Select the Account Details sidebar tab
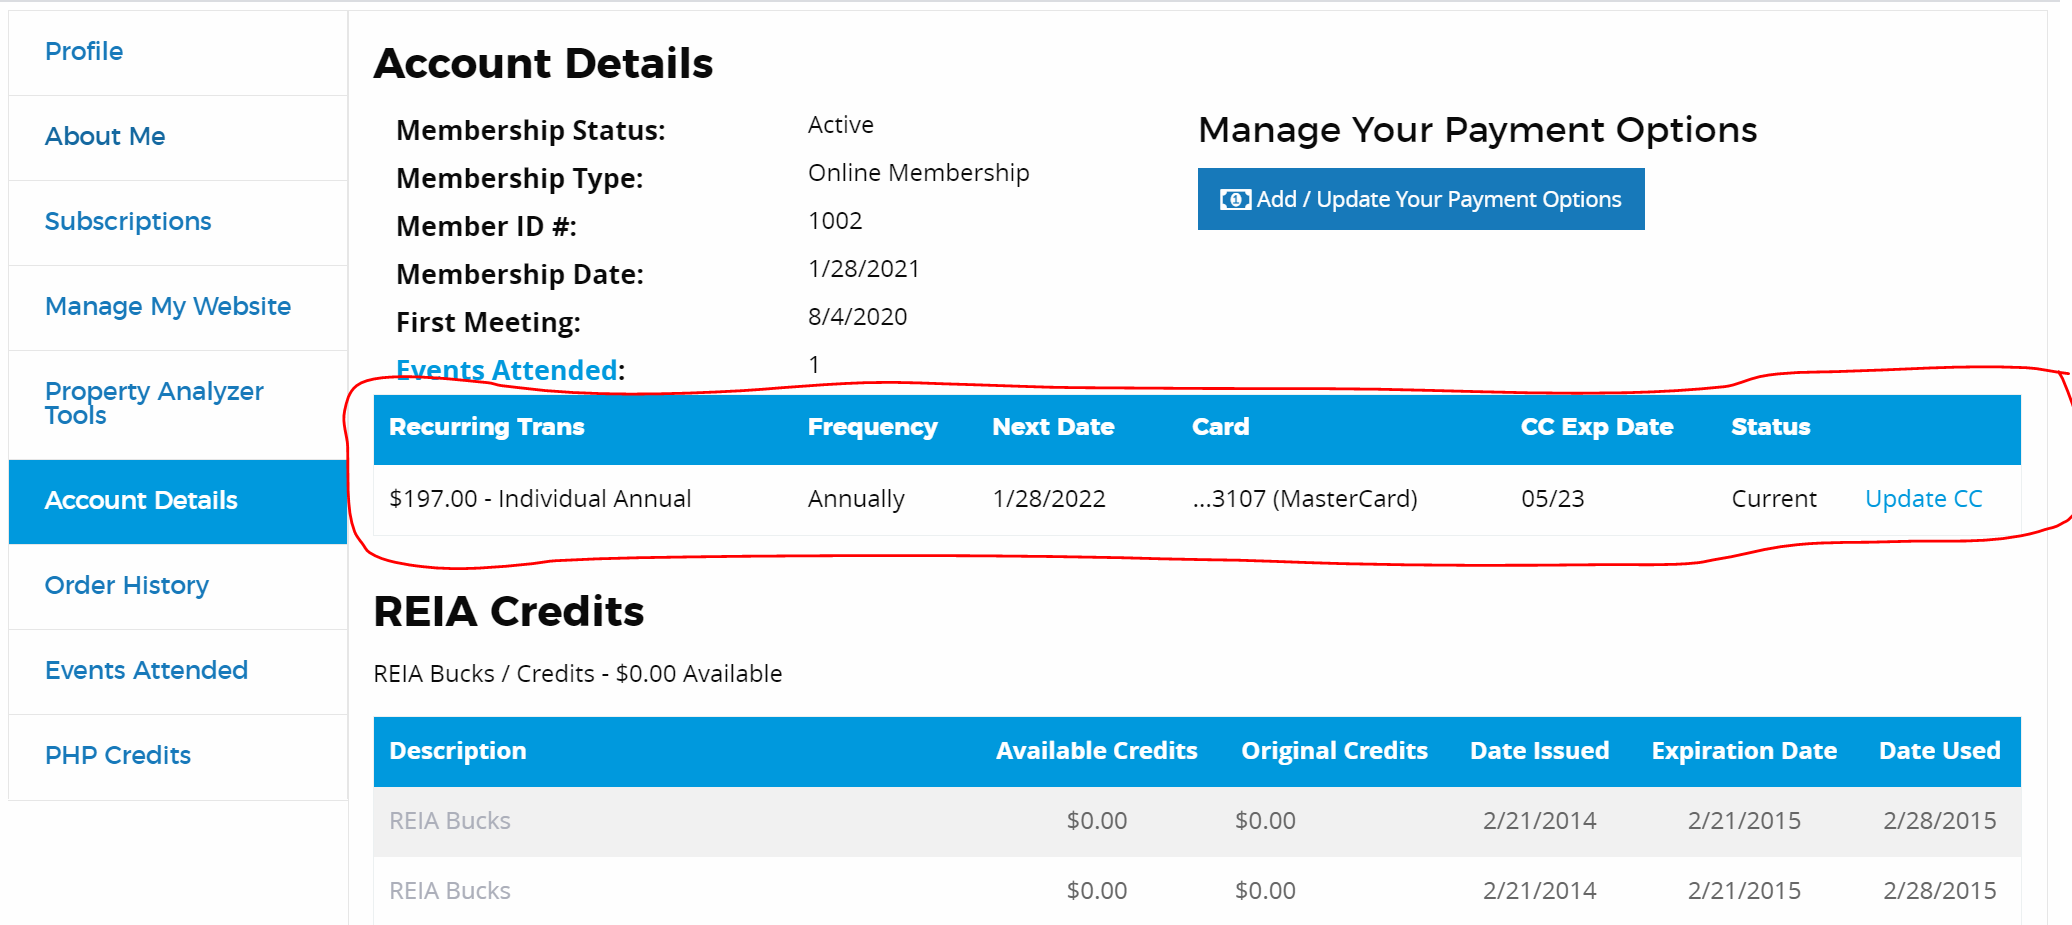Image resolution: width=2072 pixels, height=925 pixels. [141, 501]
